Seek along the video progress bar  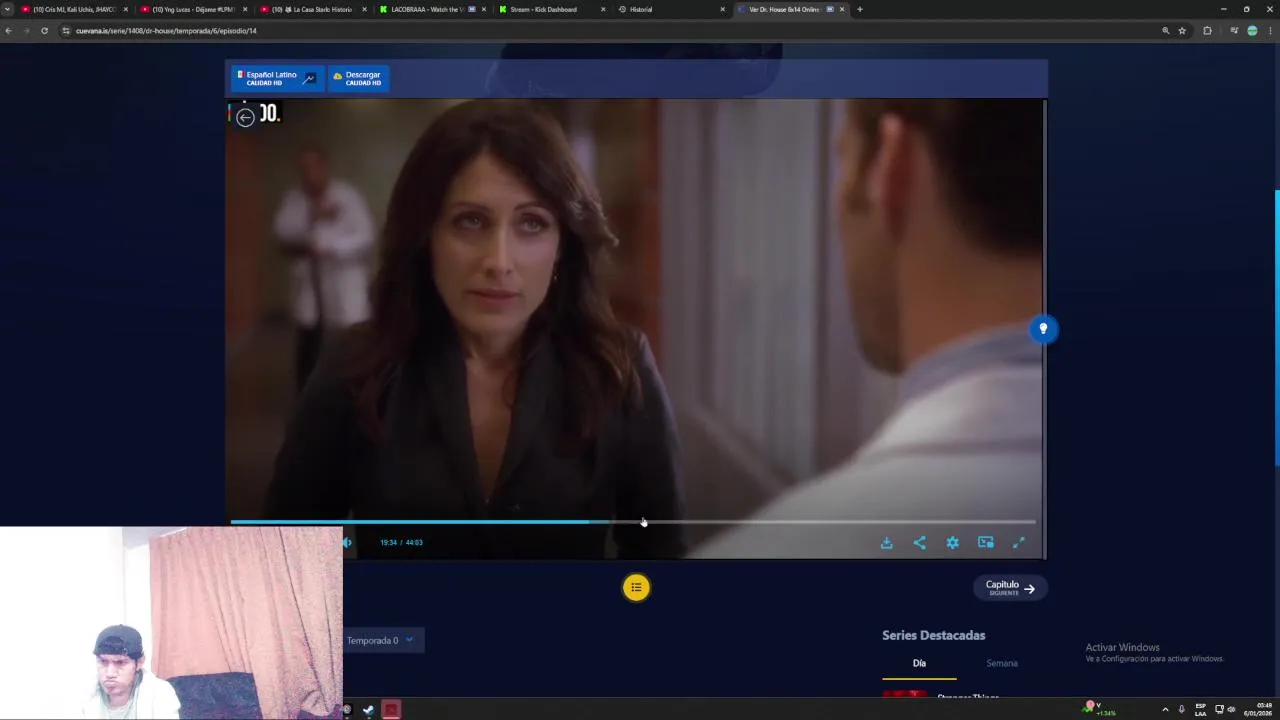pyautogui.click(x=633, y=521)
